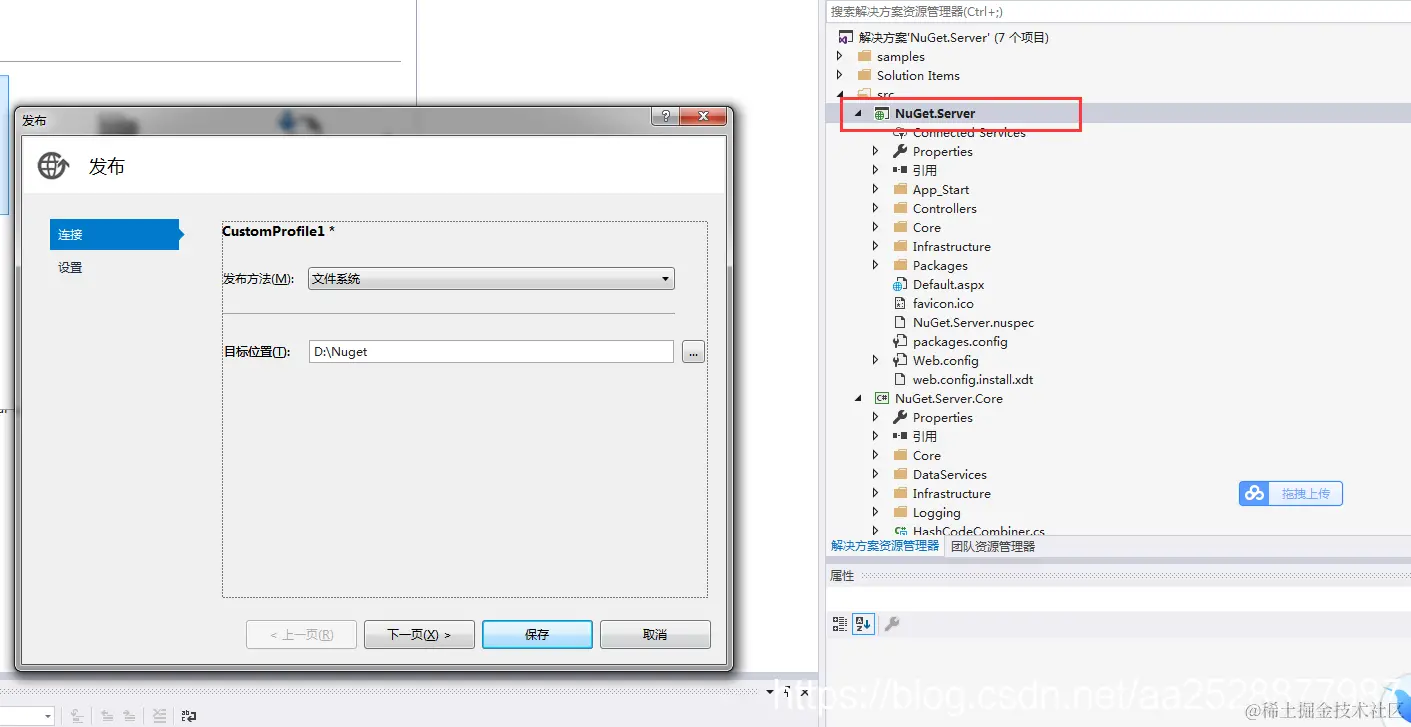
Task: Expand the samples folder node
Action: point(840,57)
